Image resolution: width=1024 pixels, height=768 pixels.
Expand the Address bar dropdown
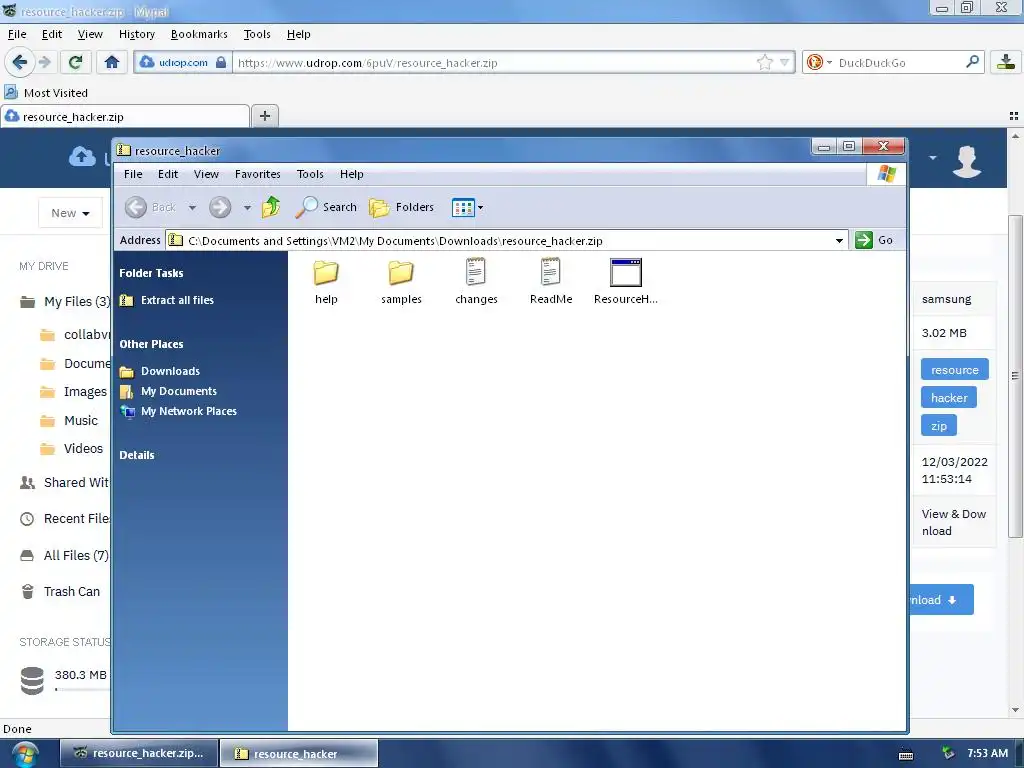[839, 240]
